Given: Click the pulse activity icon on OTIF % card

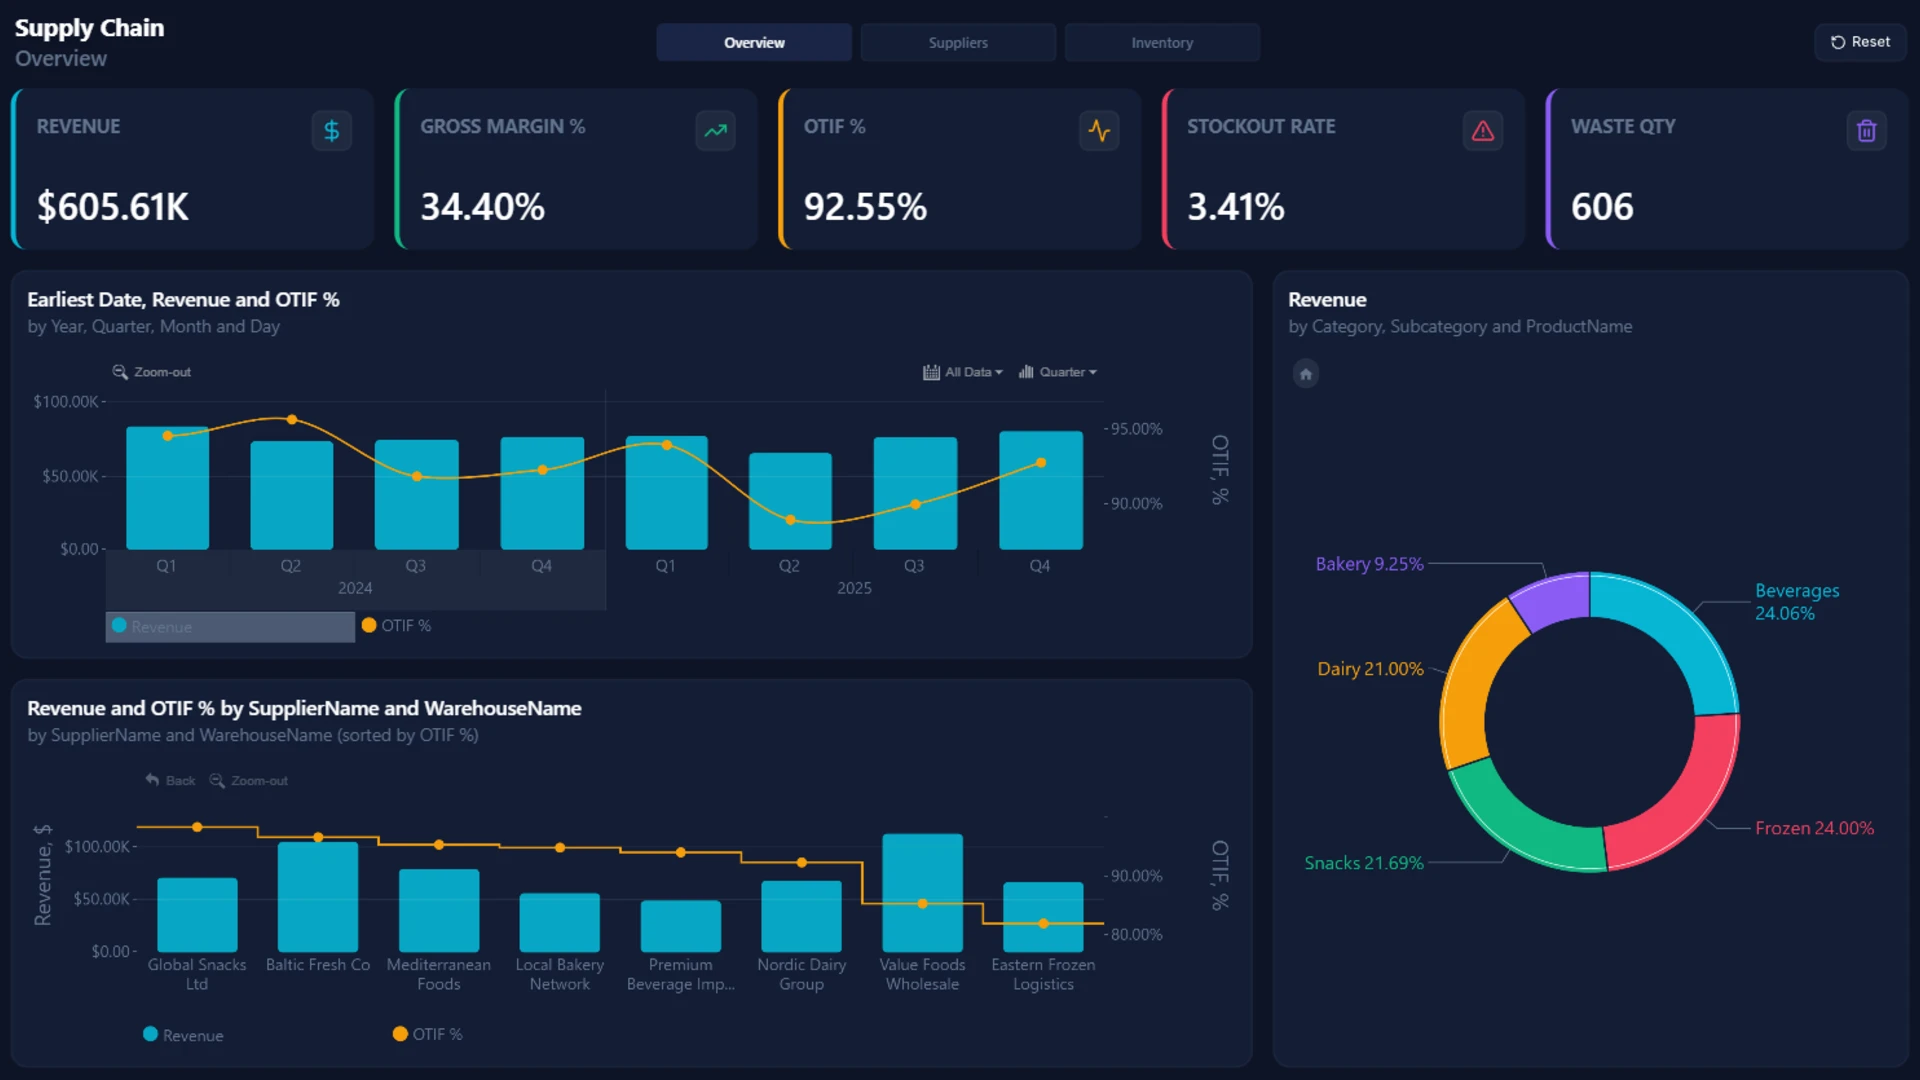Looking at the screenshot, I should [1099, 131].
